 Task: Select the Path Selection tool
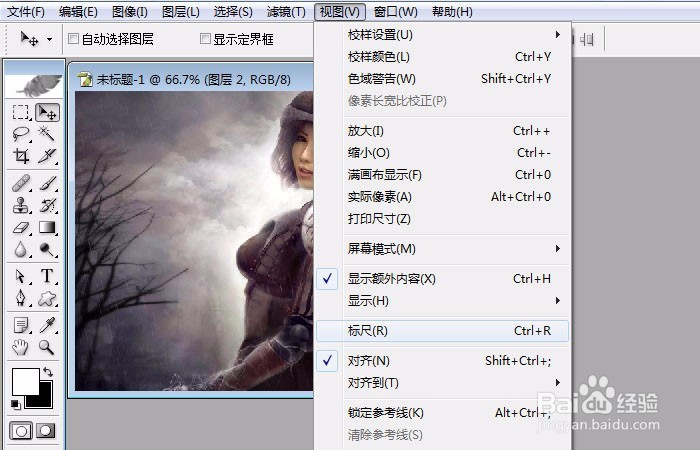click(x=21, y=276)
